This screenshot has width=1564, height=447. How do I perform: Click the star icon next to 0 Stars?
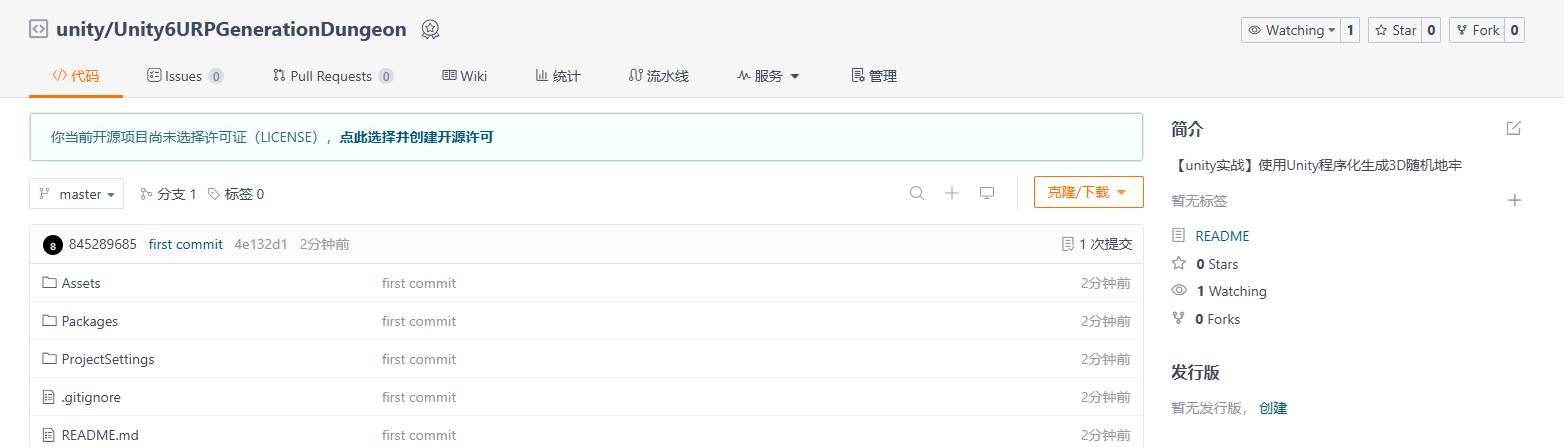coord(1179,264)
